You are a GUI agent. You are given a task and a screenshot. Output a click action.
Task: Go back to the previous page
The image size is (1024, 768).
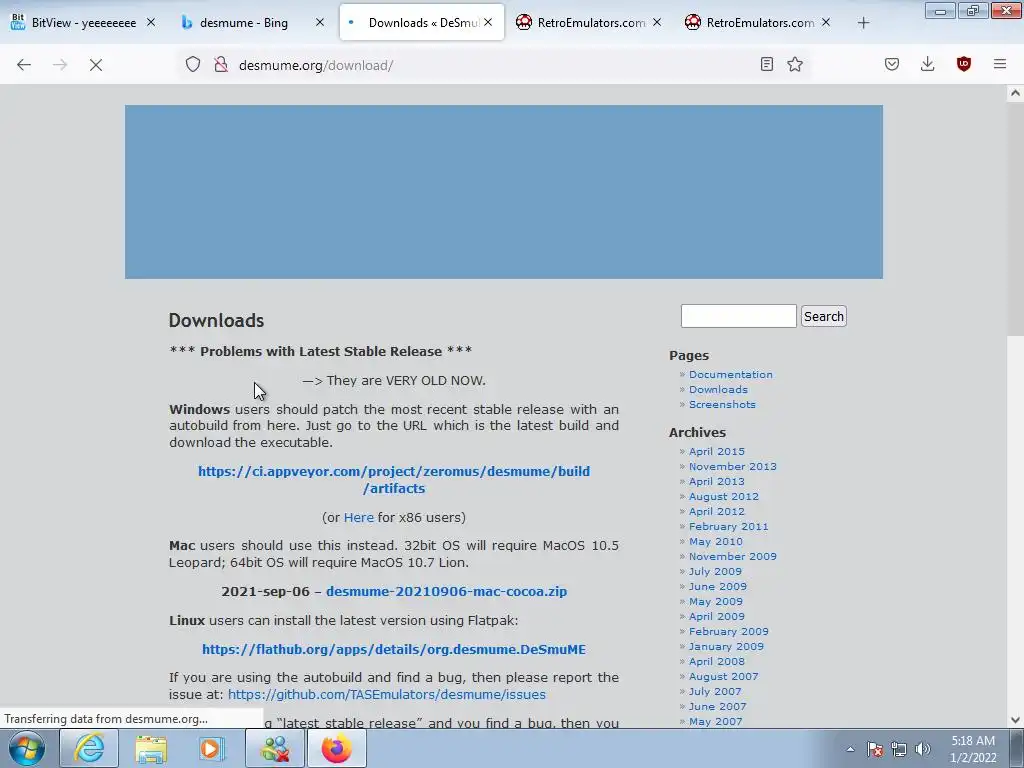tap(24, 64)
